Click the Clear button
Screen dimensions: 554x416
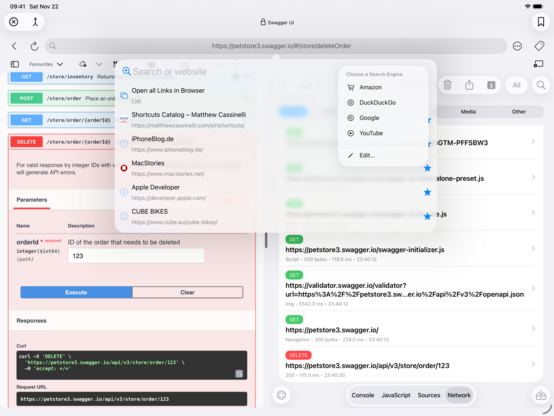point(187,292)
